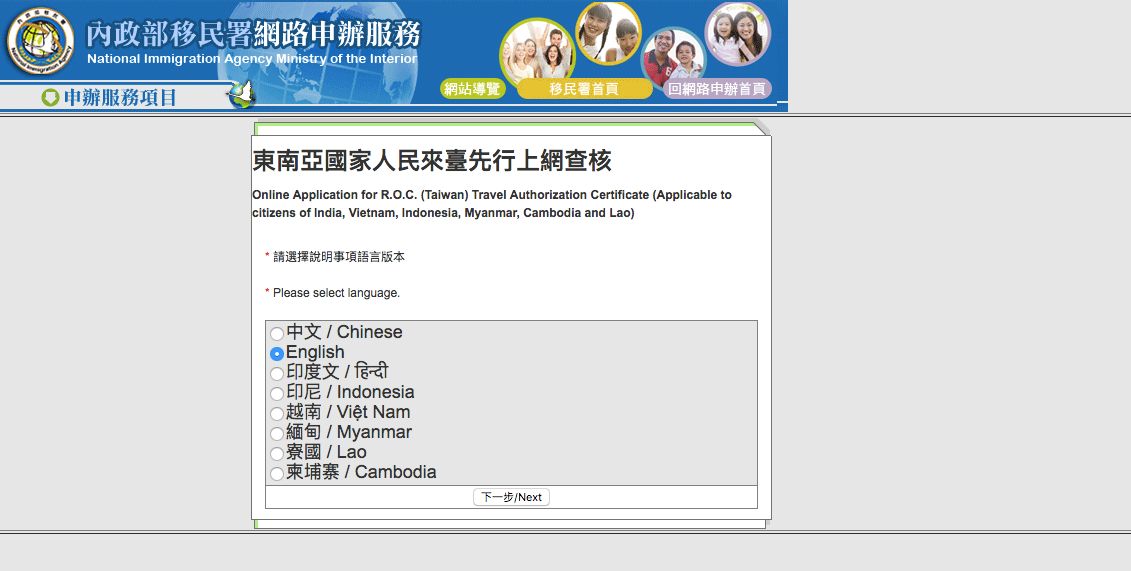Open the 申辦服務項目 services section
The height and width of the screenshot is (571, 1131).
120,97
